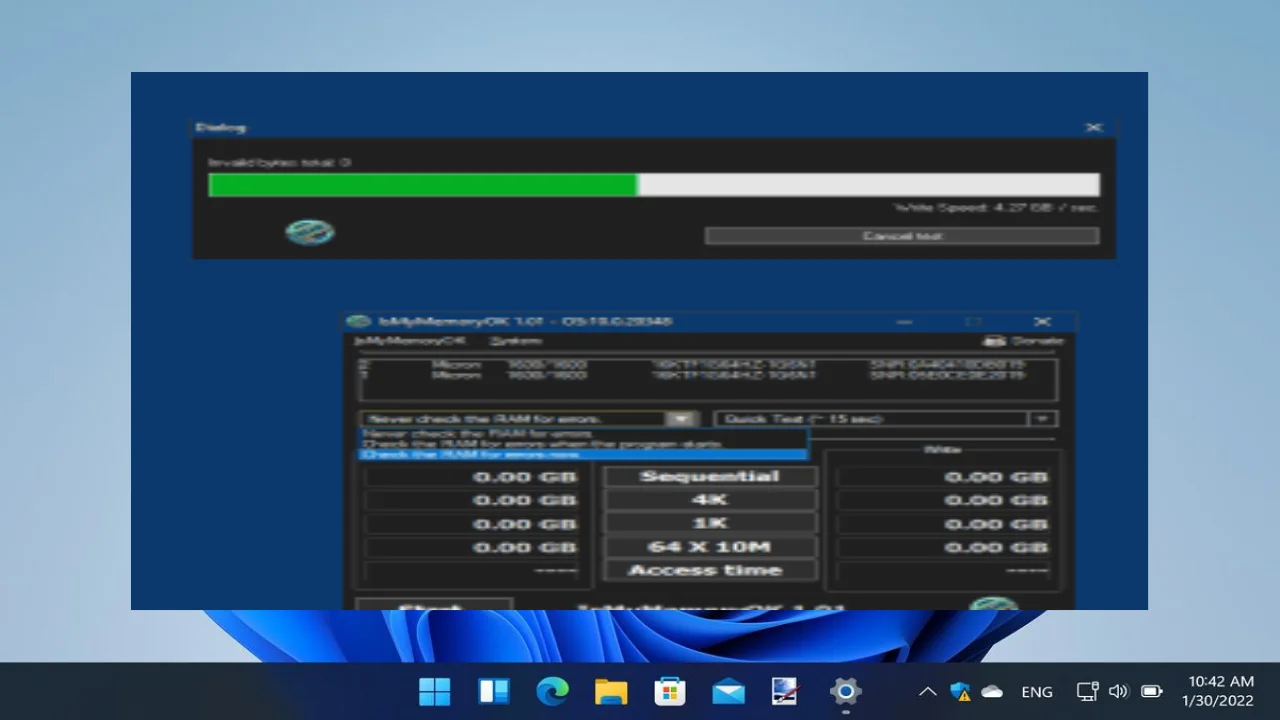Click the IsMyMemoryOK title bar app icon
Screen dimensions: 1280x720
(359, 322)
